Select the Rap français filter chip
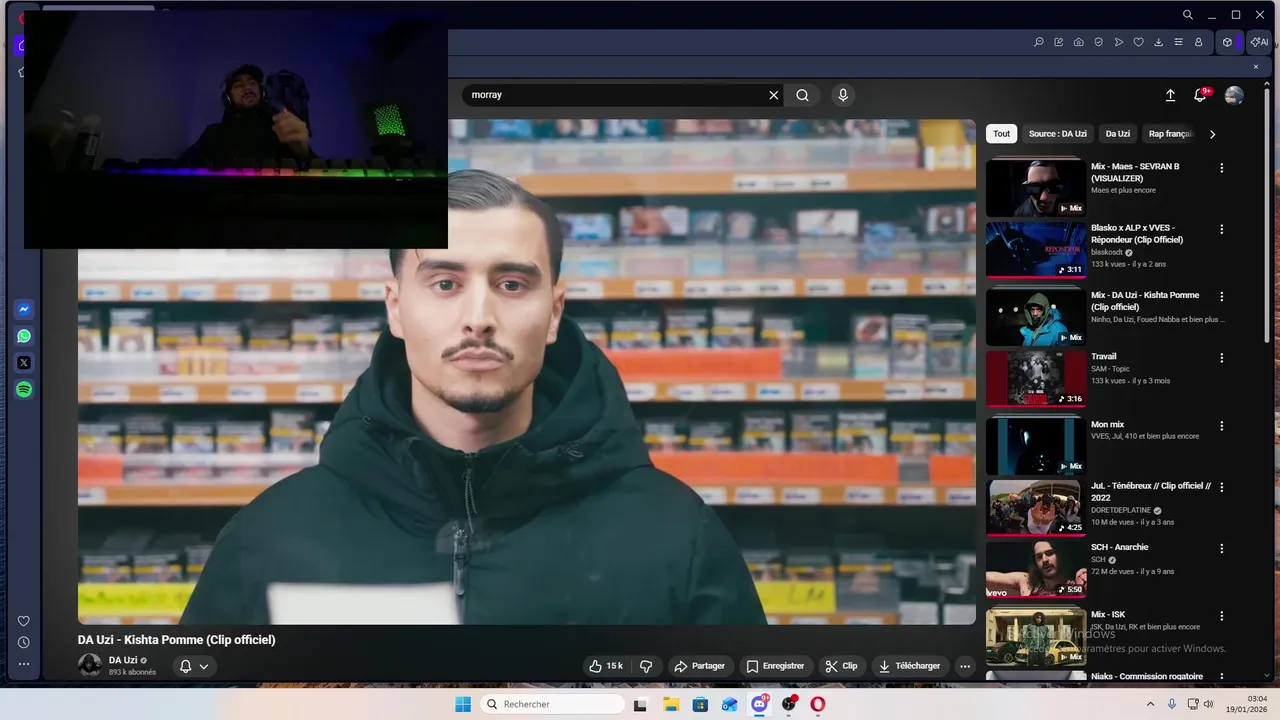Screen dimensions: 1280x720 click(1170, 134)
